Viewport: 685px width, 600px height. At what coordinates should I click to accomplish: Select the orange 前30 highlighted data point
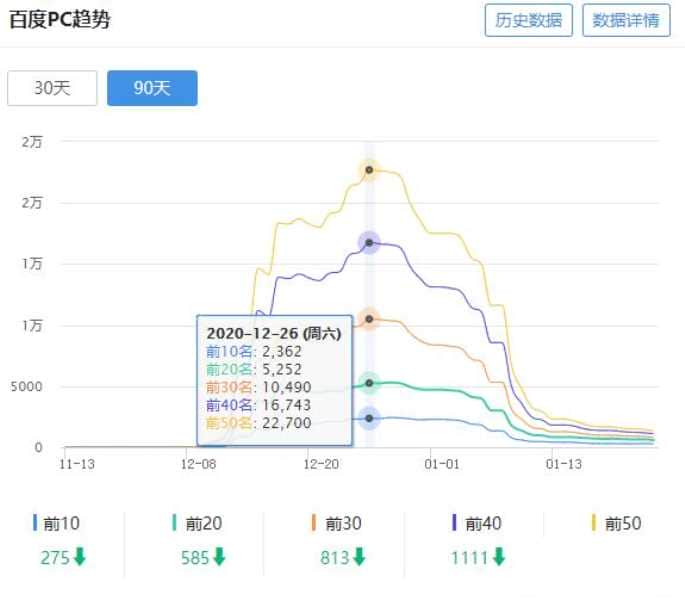pyautogui.click(x=369, y=319)
